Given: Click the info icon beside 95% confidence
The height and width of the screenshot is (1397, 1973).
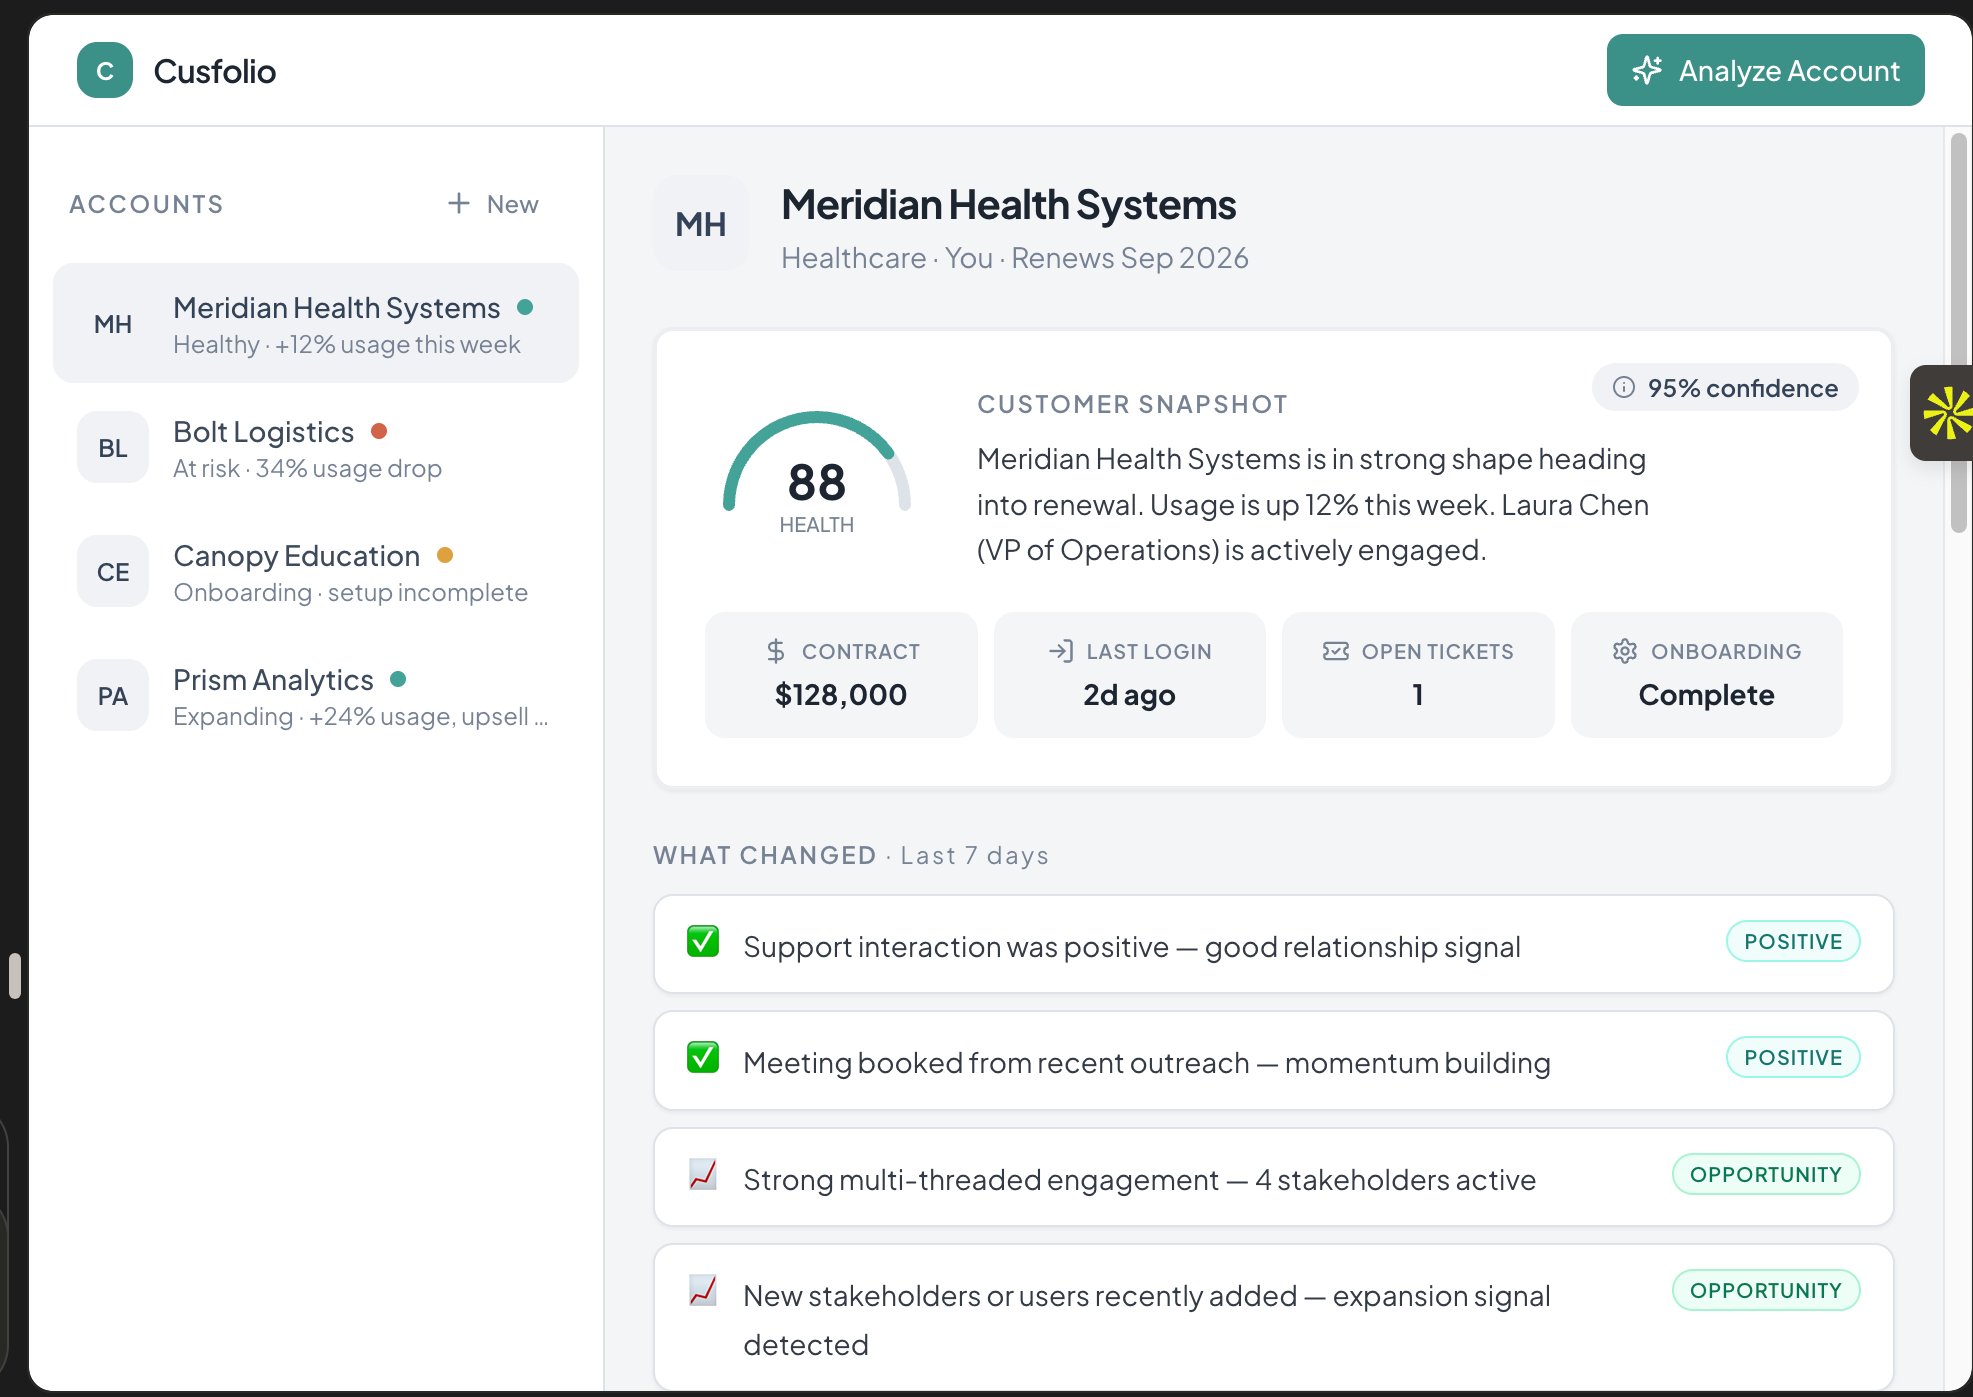Looking at the screenshot, I should click(1624, 388).
